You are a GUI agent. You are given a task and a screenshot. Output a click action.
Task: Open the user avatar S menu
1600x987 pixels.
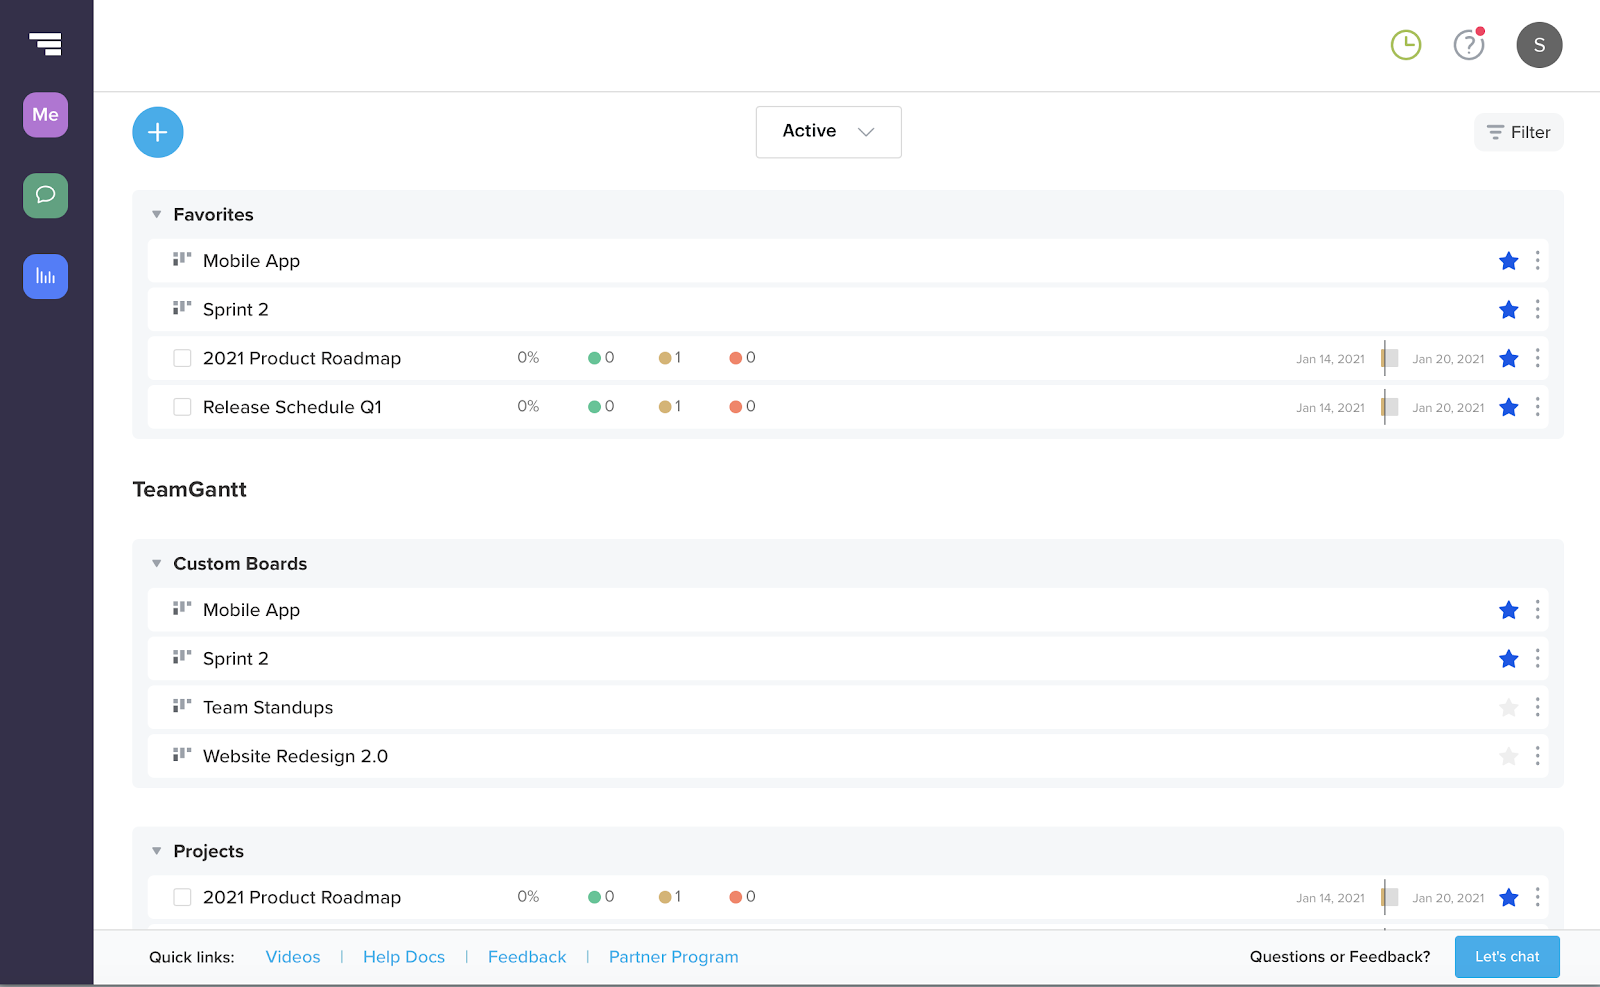pyautogui.click(x=1539, y=45)
